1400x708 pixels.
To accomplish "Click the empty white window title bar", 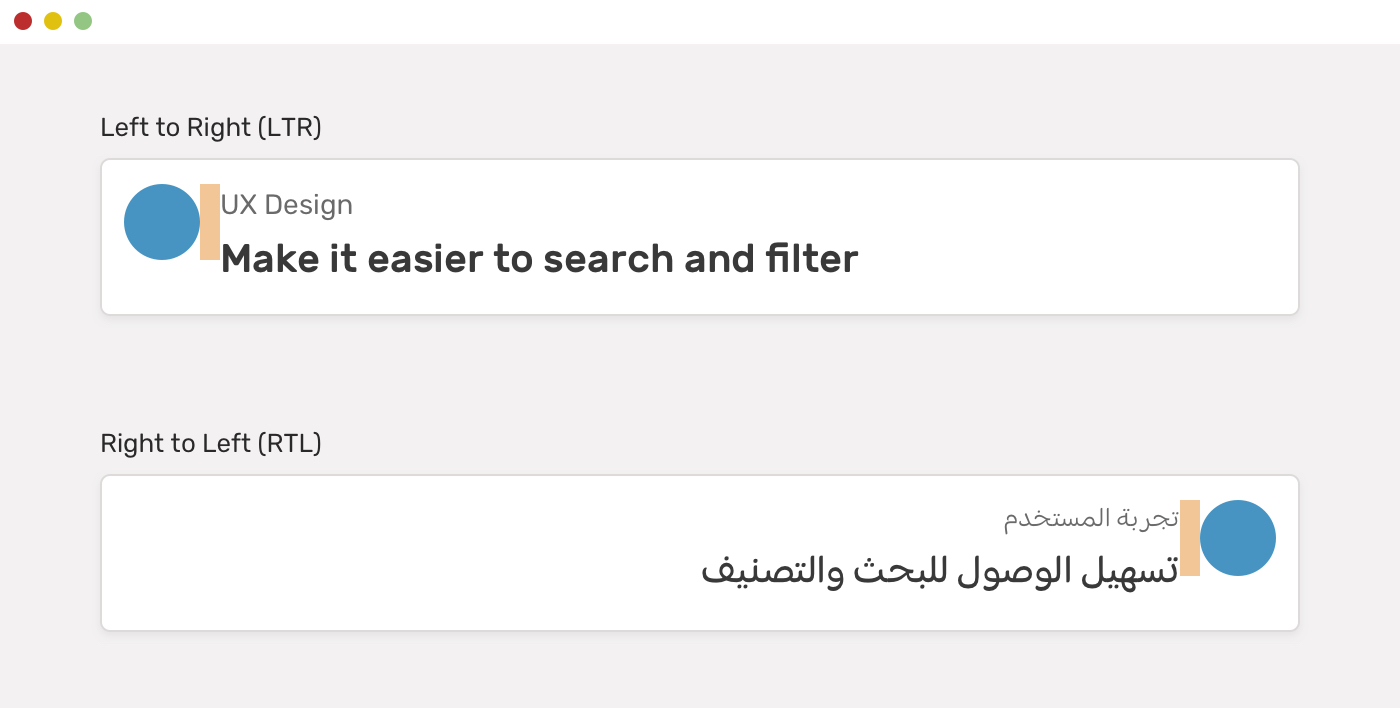I will 700,21.
